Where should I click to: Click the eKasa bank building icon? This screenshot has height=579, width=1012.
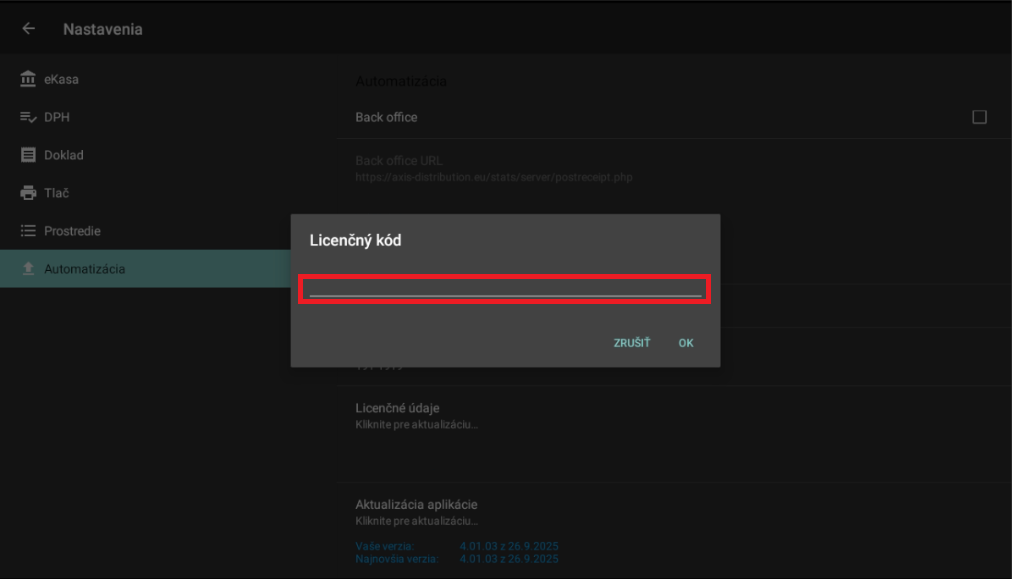28,79
